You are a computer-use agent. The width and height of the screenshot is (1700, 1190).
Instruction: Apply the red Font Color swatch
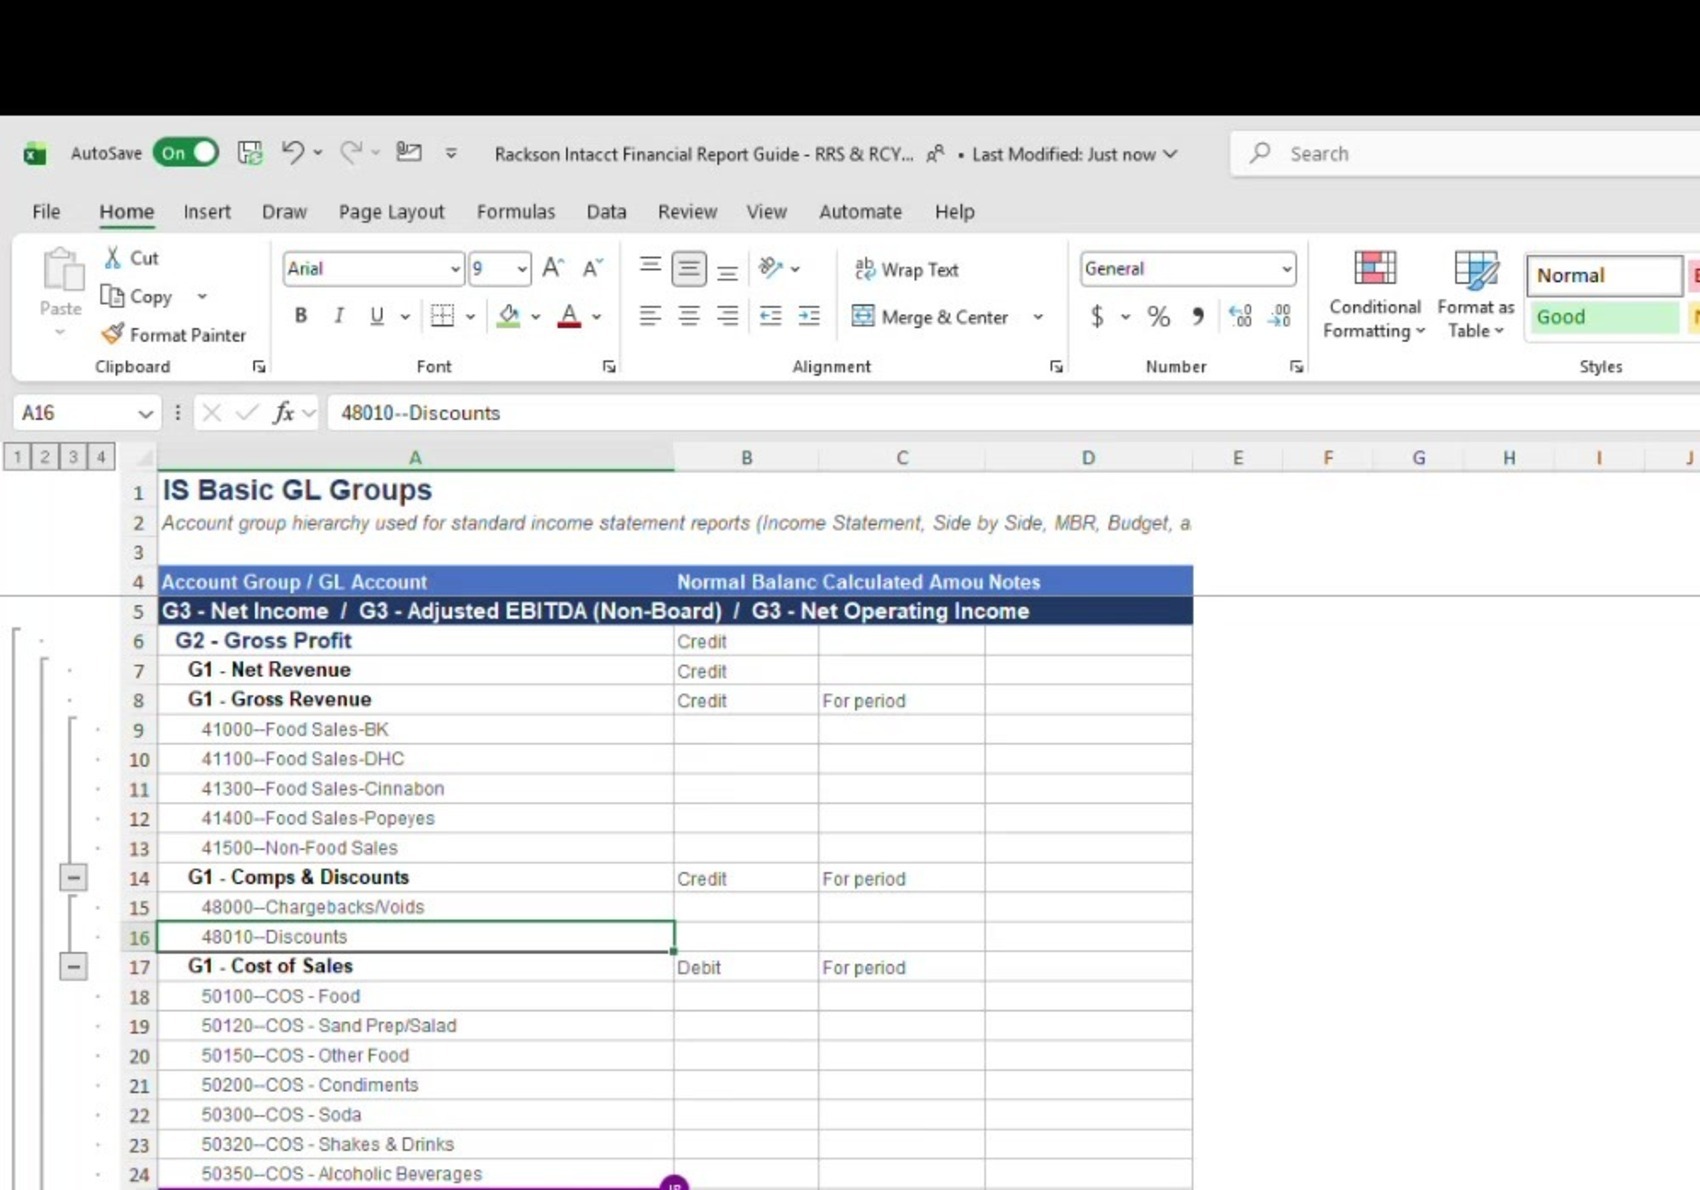pyautogui.click(x=569, y=316)
